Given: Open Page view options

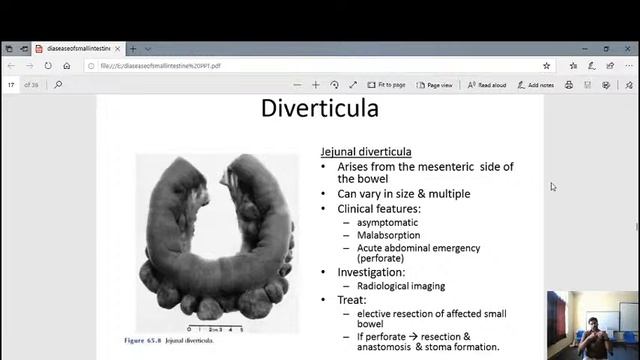Looking at the screenshot, I should pyautogui.click(x=434, y=85).
